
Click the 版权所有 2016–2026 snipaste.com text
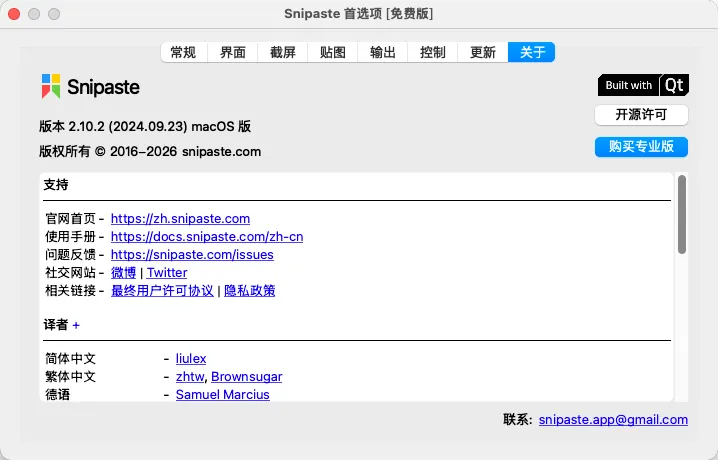[150, 152]
